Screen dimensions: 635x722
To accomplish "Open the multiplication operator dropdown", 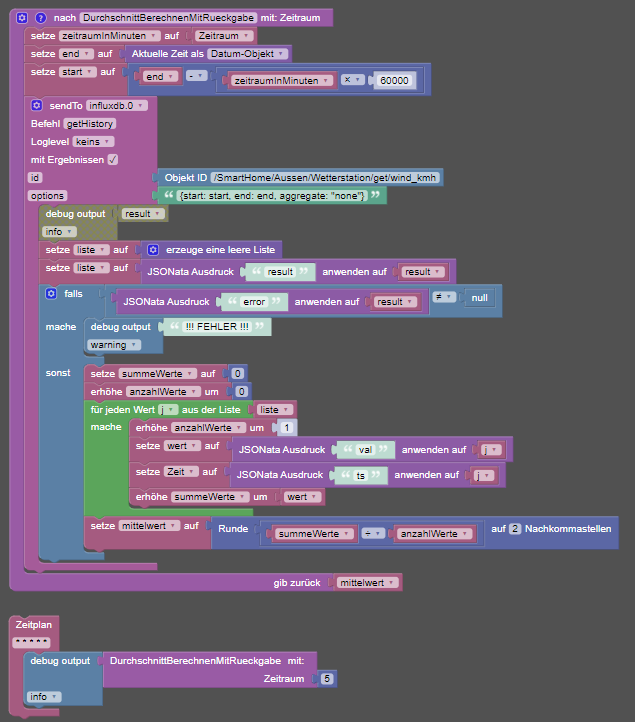I will click(x=353, y=80).
